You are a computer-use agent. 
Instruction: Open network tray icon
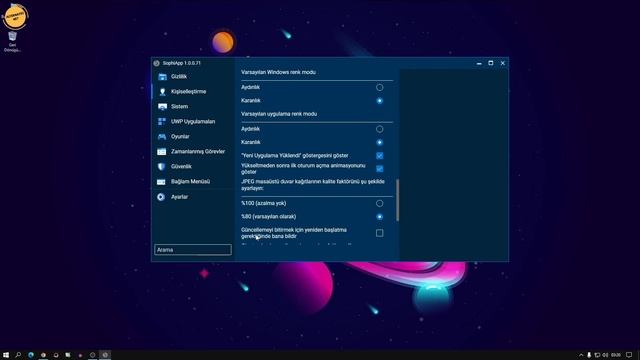pyautogui.click(x=597, y=355)
